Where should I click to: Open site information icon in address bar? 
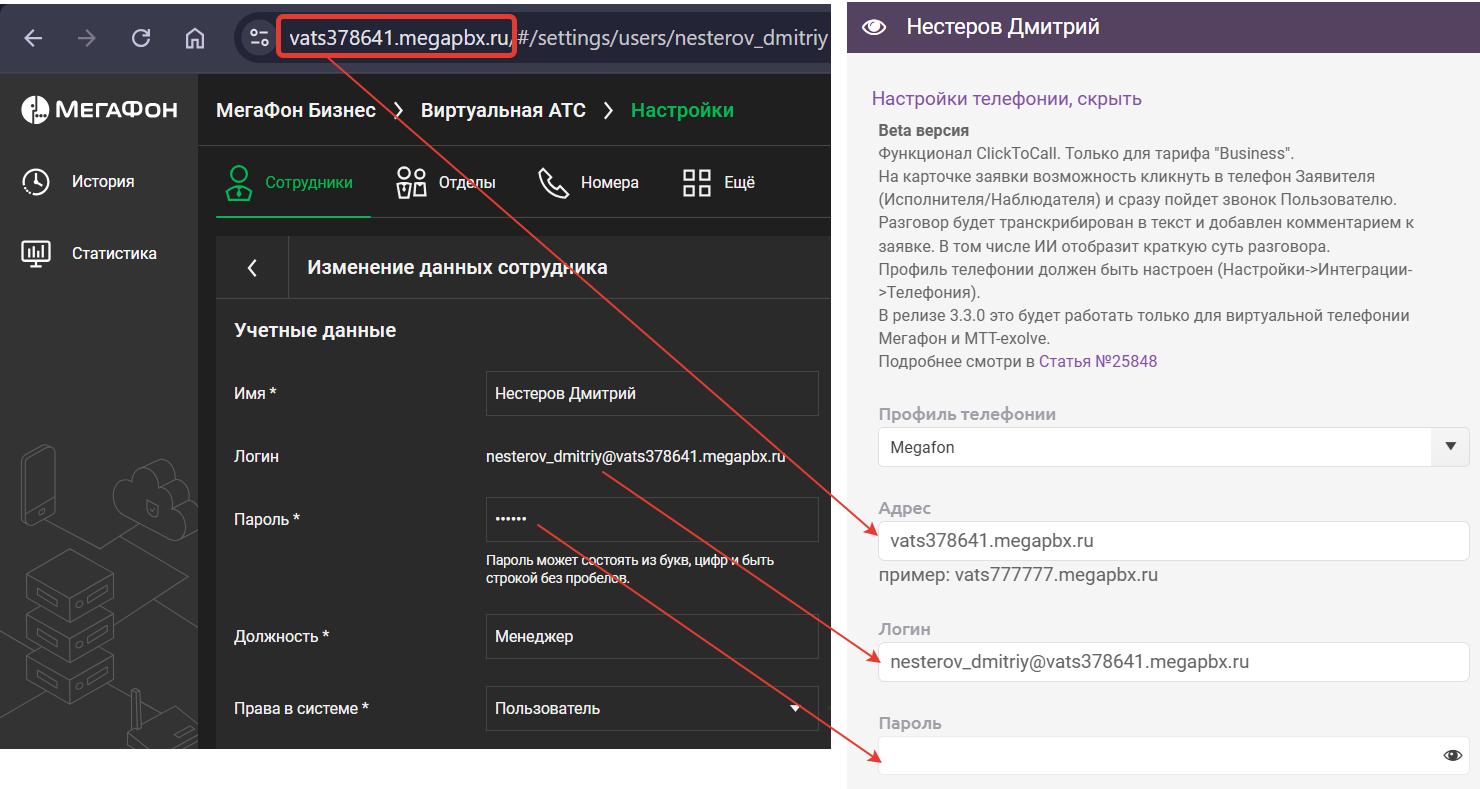(259, 38)
